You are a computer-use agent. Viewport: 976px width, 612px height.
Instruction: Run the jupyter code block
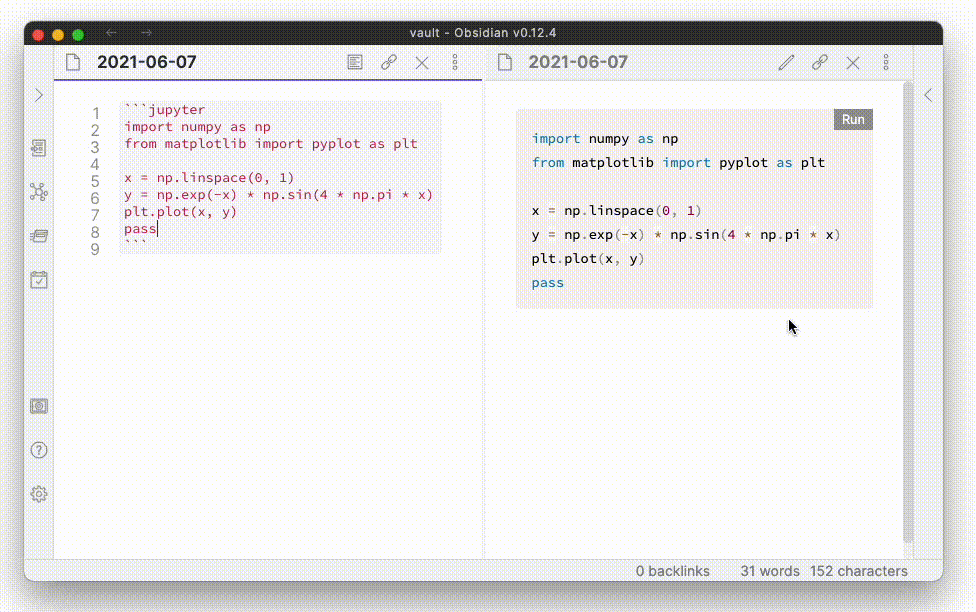click(x=853, y=120)
